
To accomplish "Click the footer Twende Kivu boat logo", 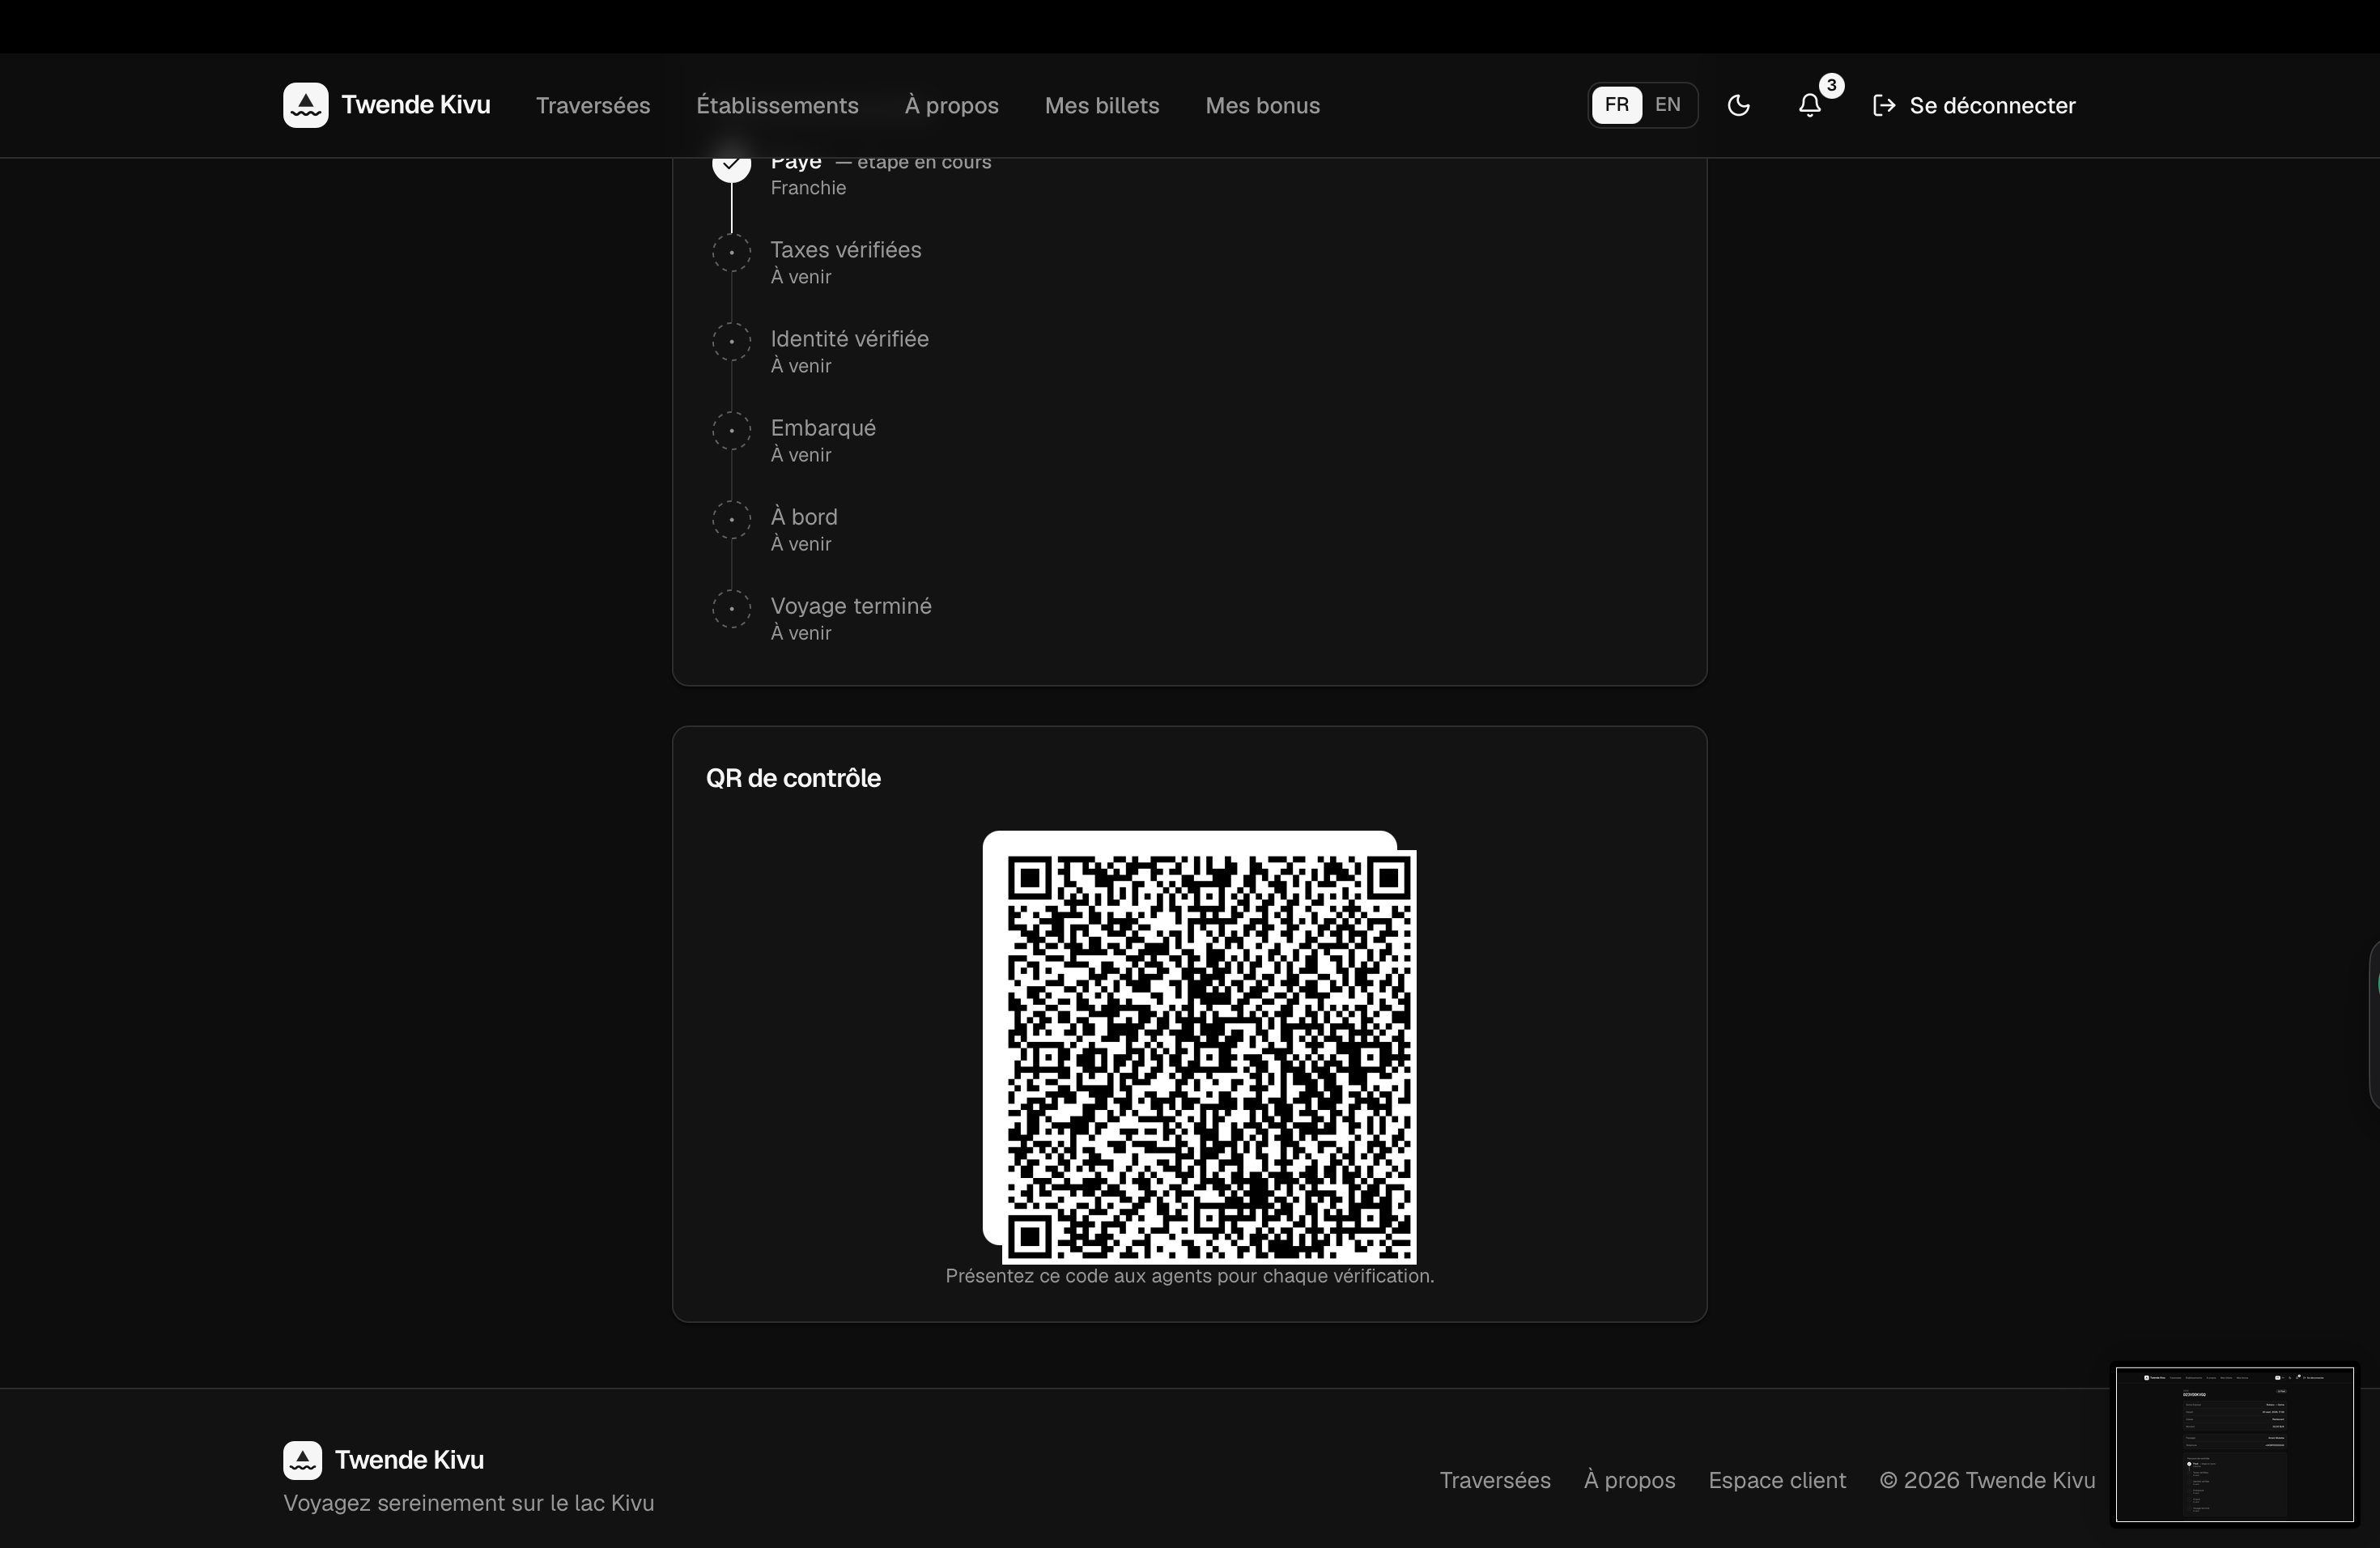I will tap(303, 1460).
